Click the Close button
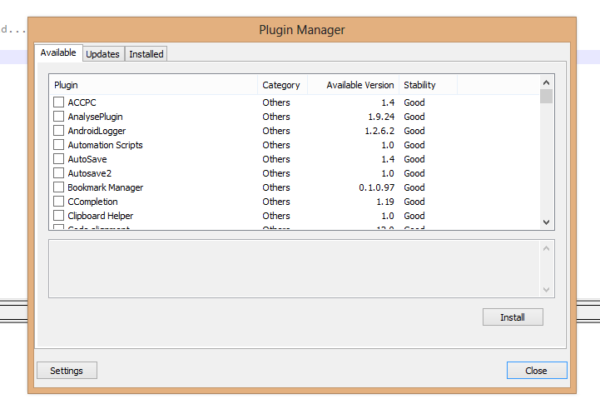The width and height of the screenshot is (600, 414). pyautogui.click(x=536, y=370)
